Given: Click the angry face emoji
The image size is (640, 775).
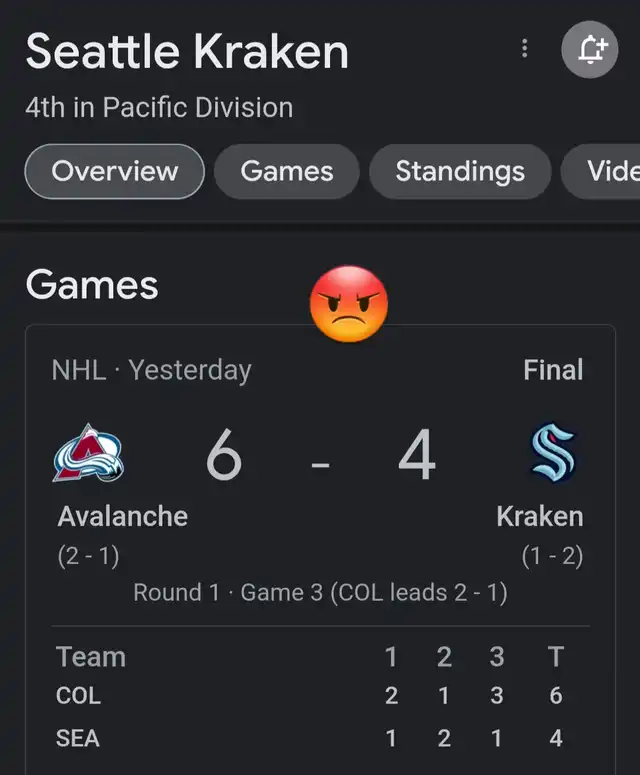Looking at the screenshot, I should coord(349,304).
